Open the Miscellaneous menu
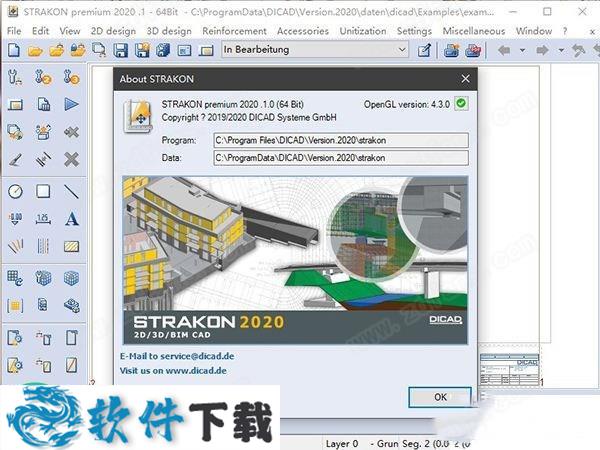 coord(474,31)
